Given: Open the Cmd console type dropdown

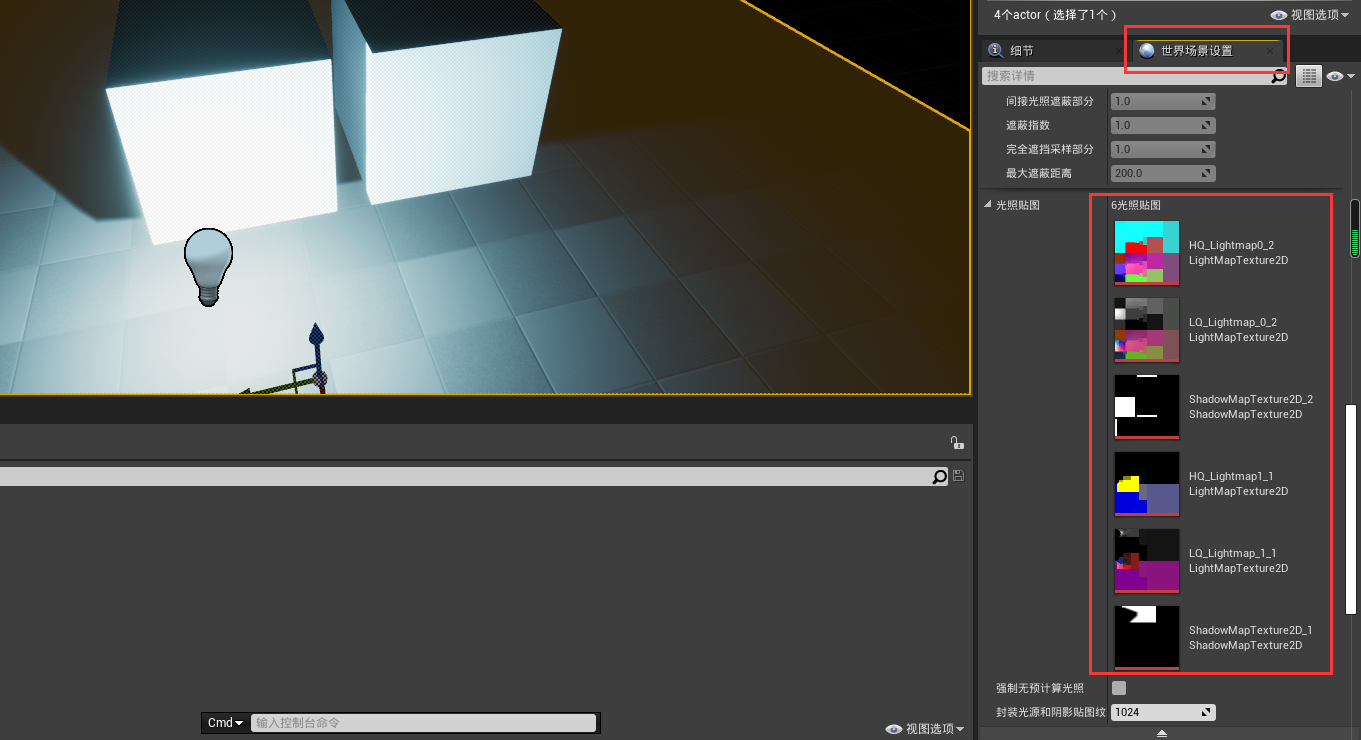Looking at the screenshot, I should coord(225,723).
